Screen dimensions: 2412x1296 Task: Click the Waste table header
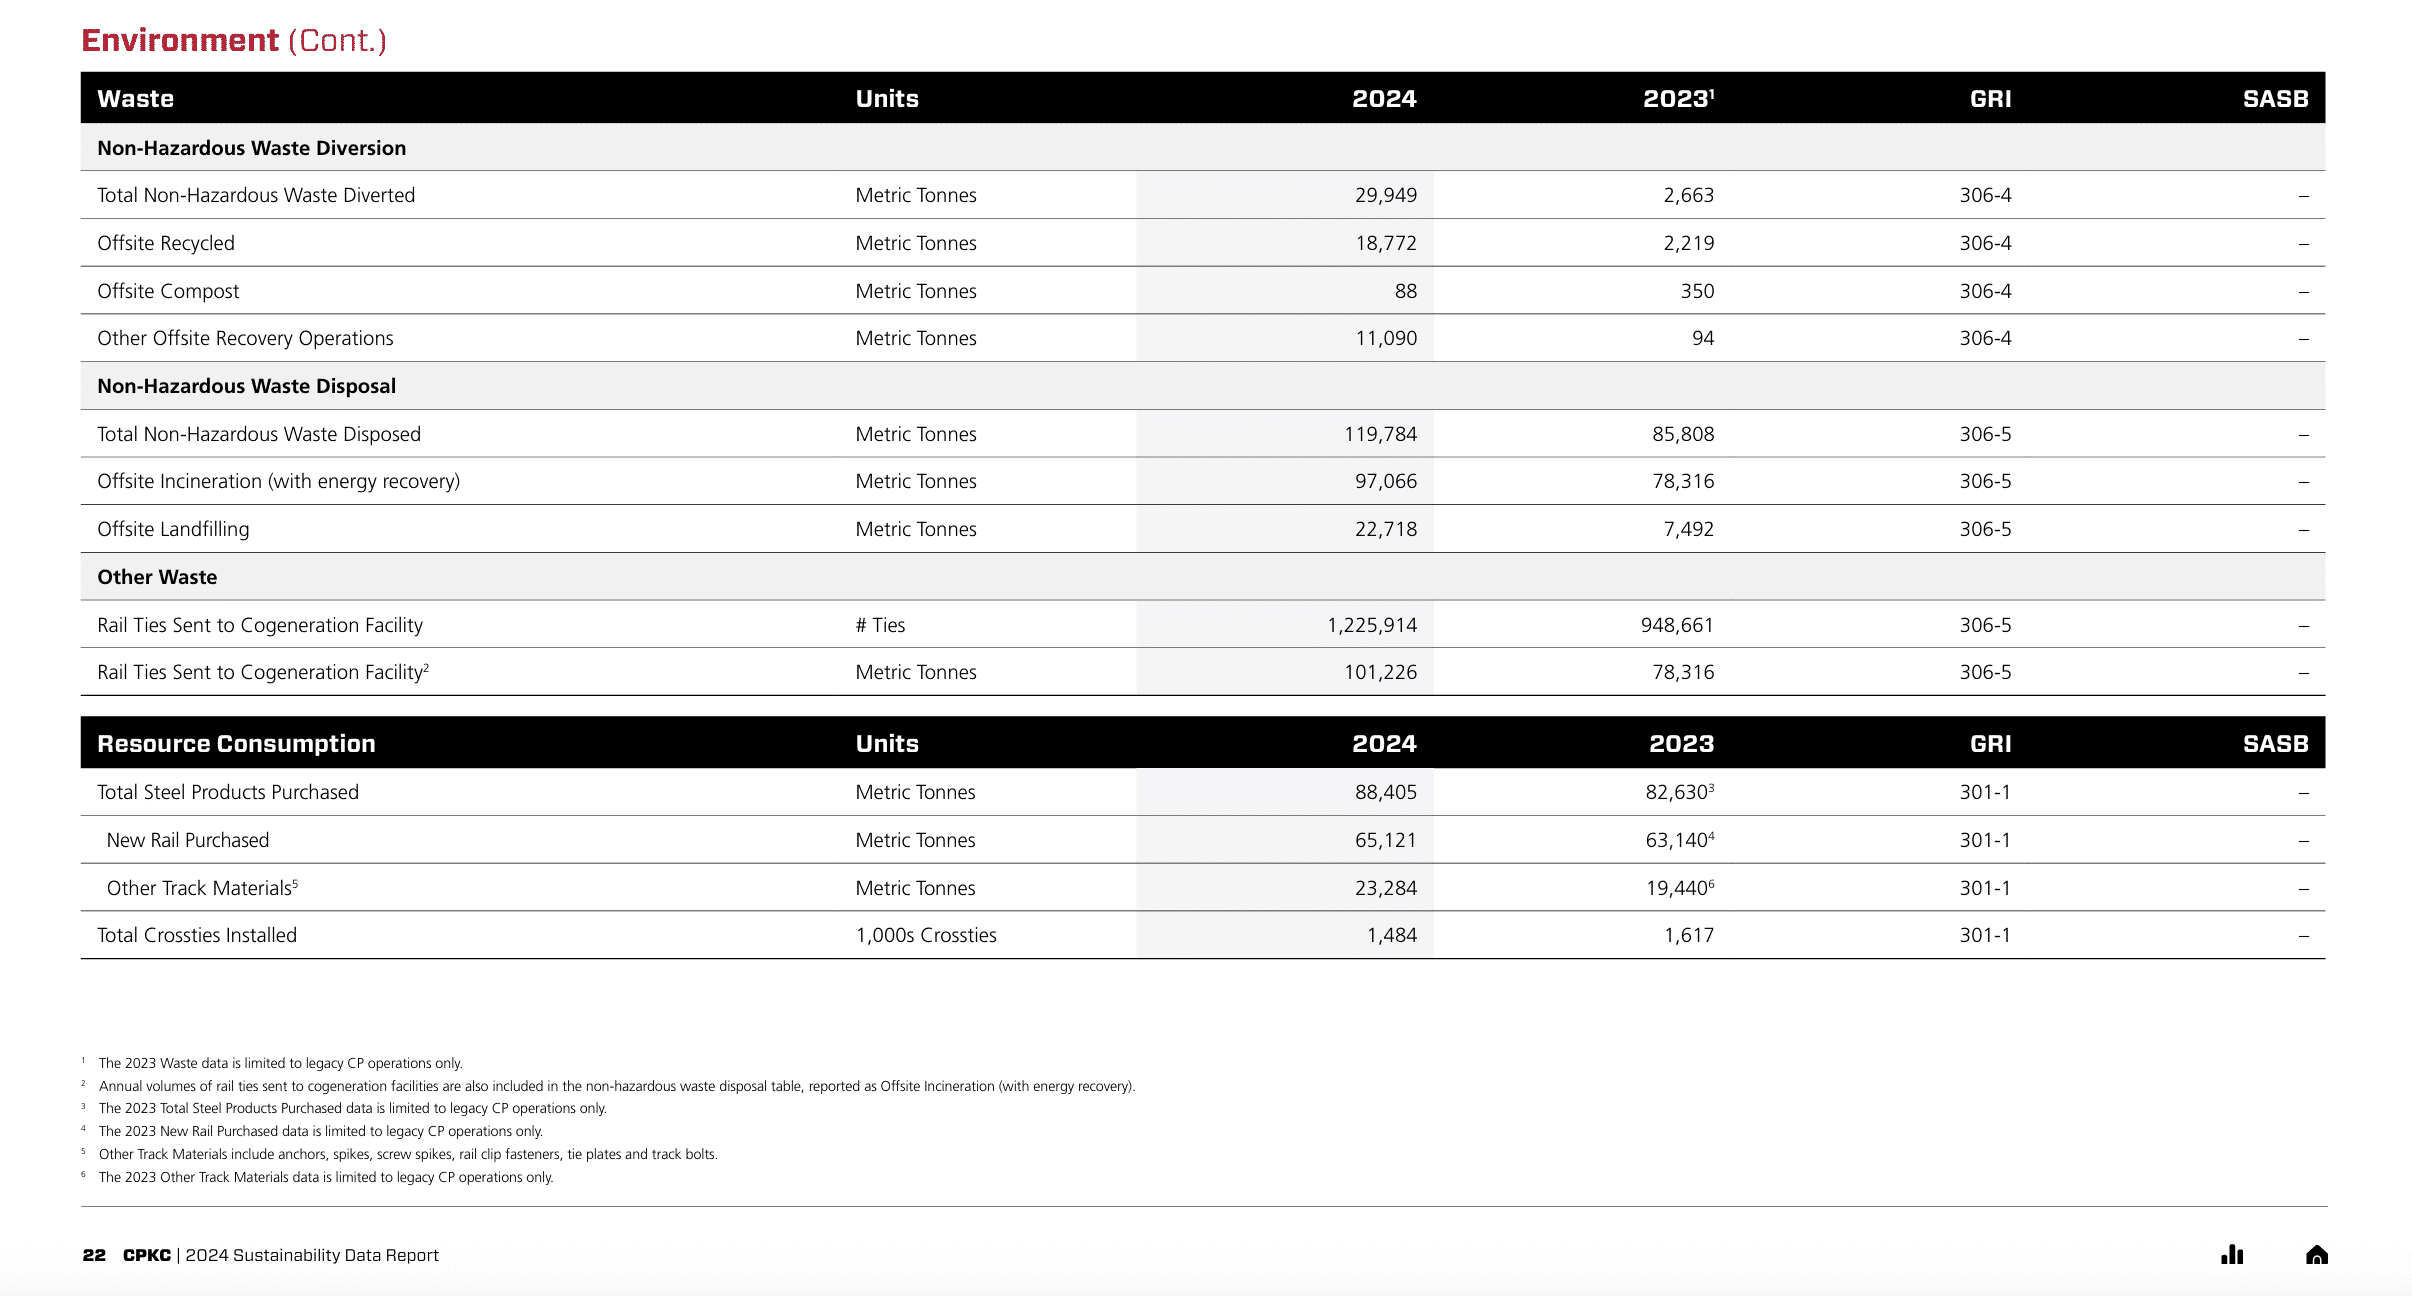[x=136, y=99]
